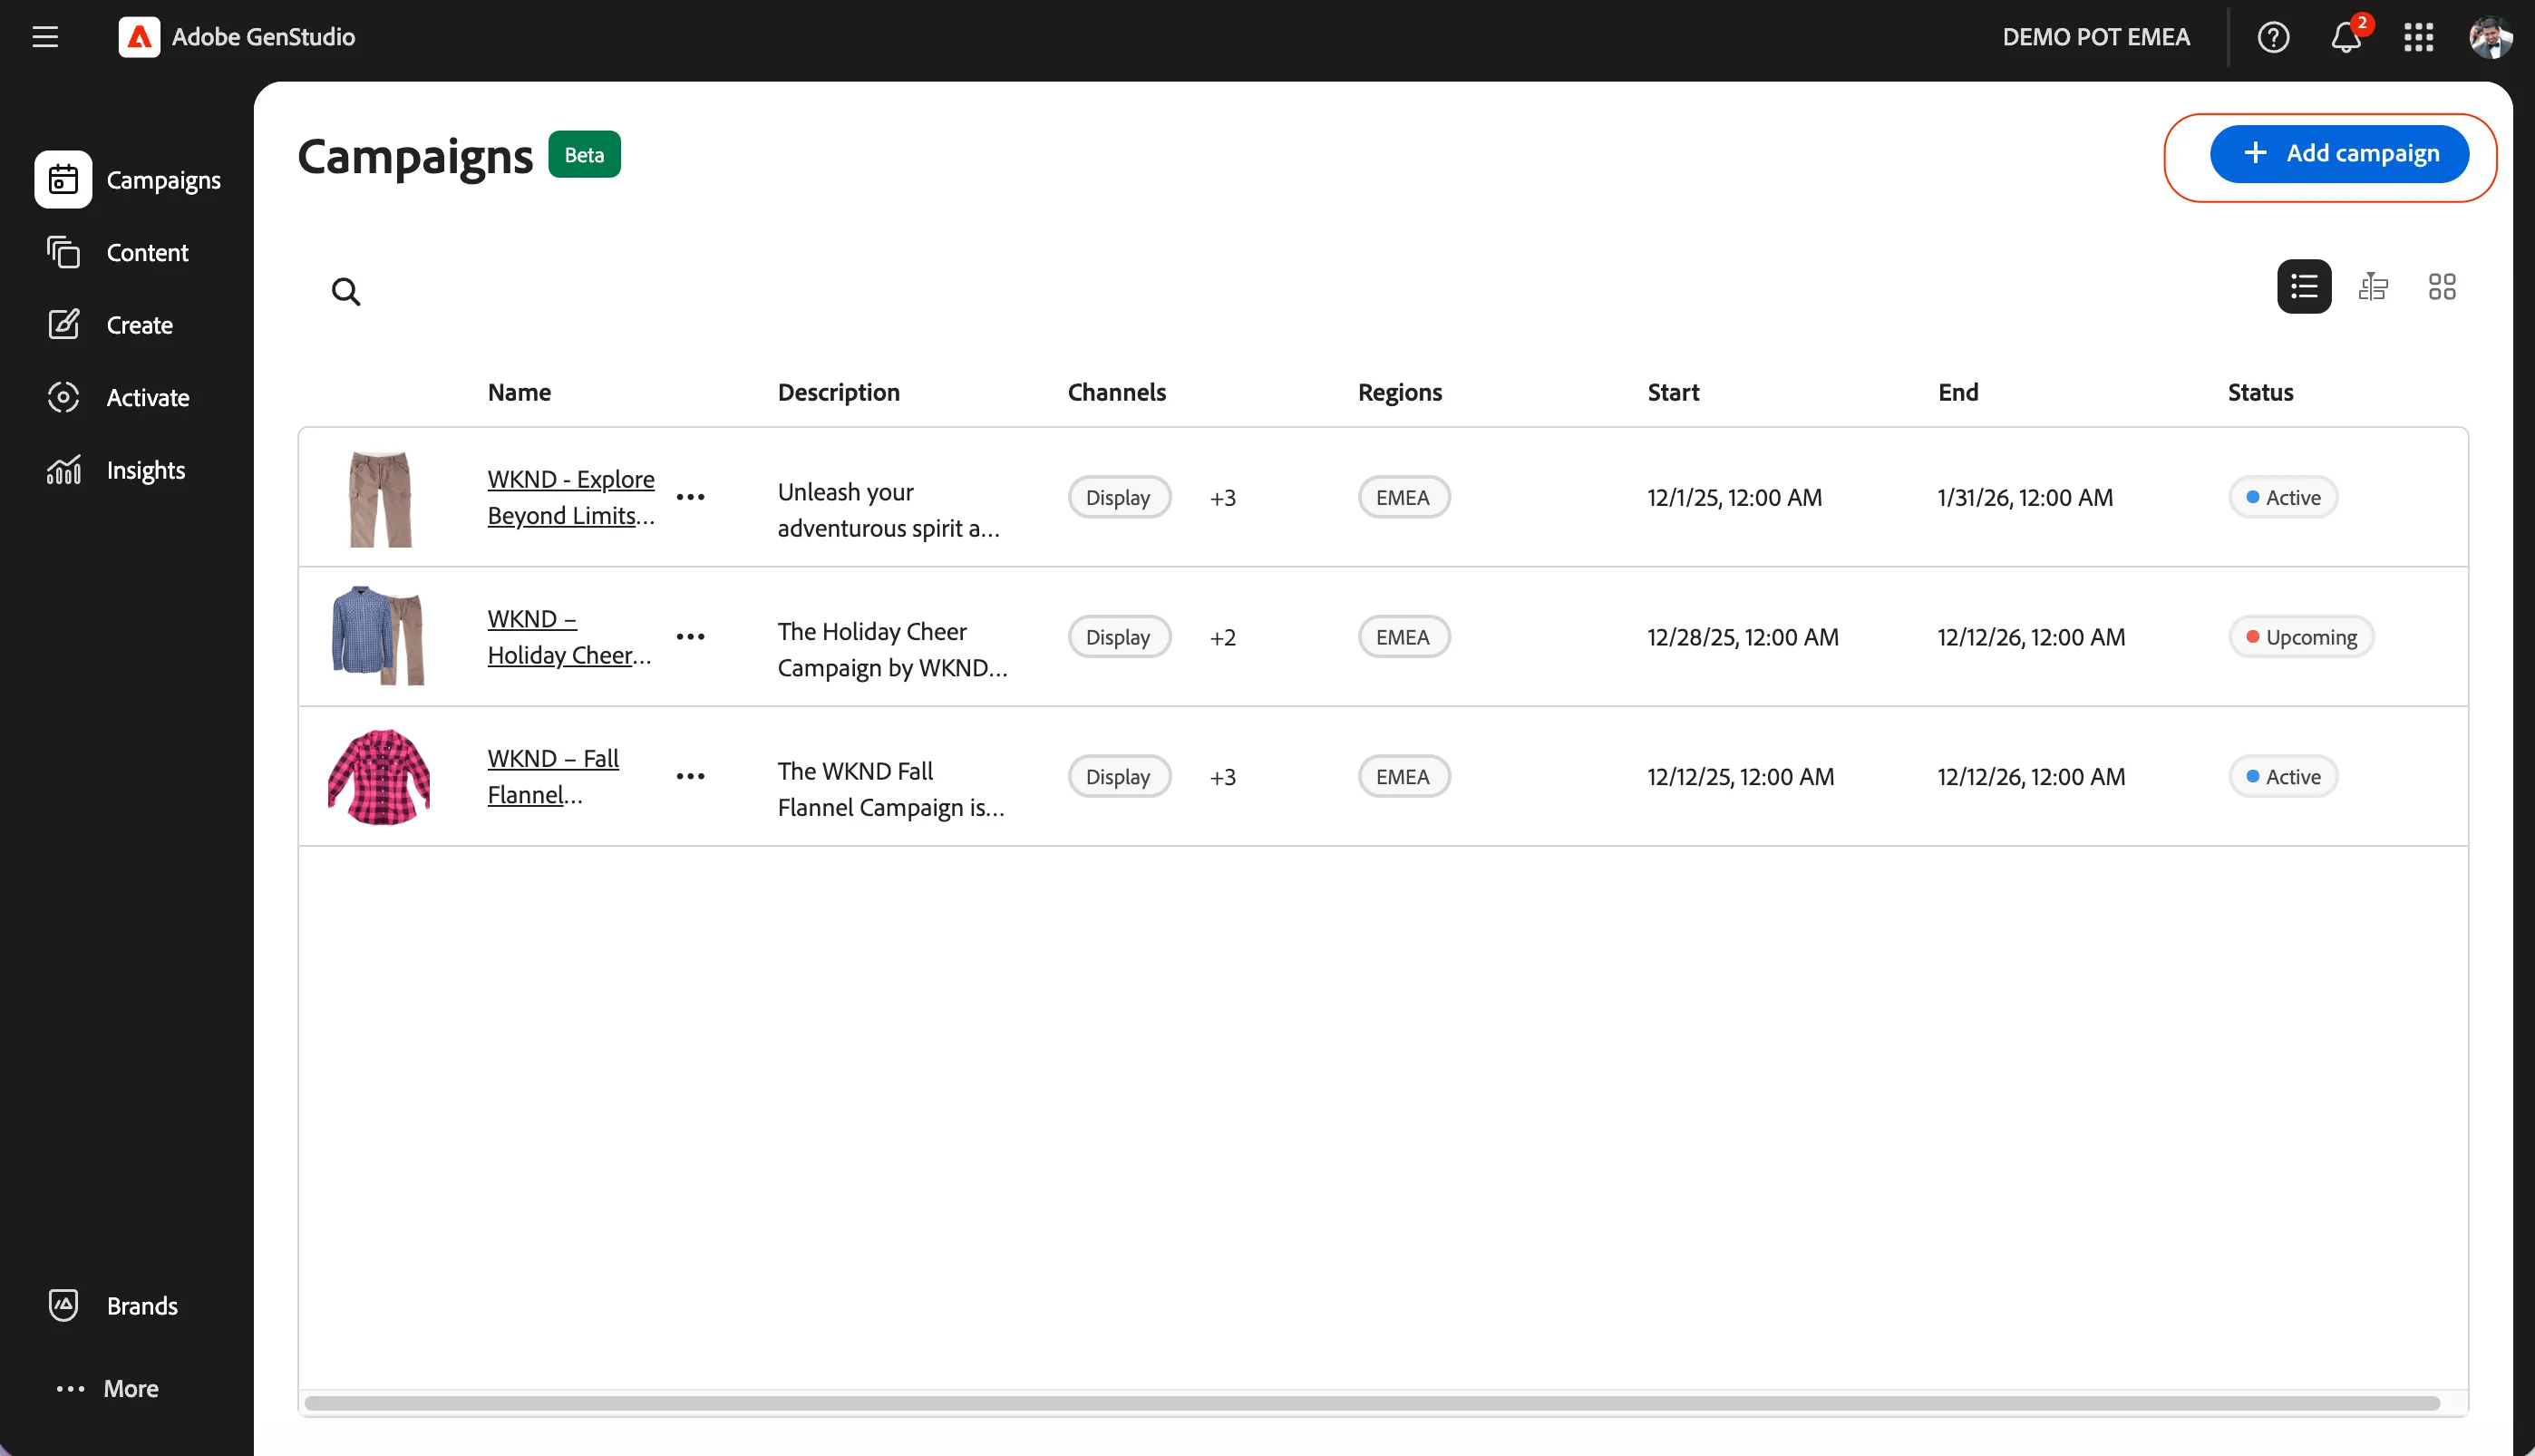Go to Content in sidebar
The height and width of the screenshot is (1456, 2535).
[118, 252]
